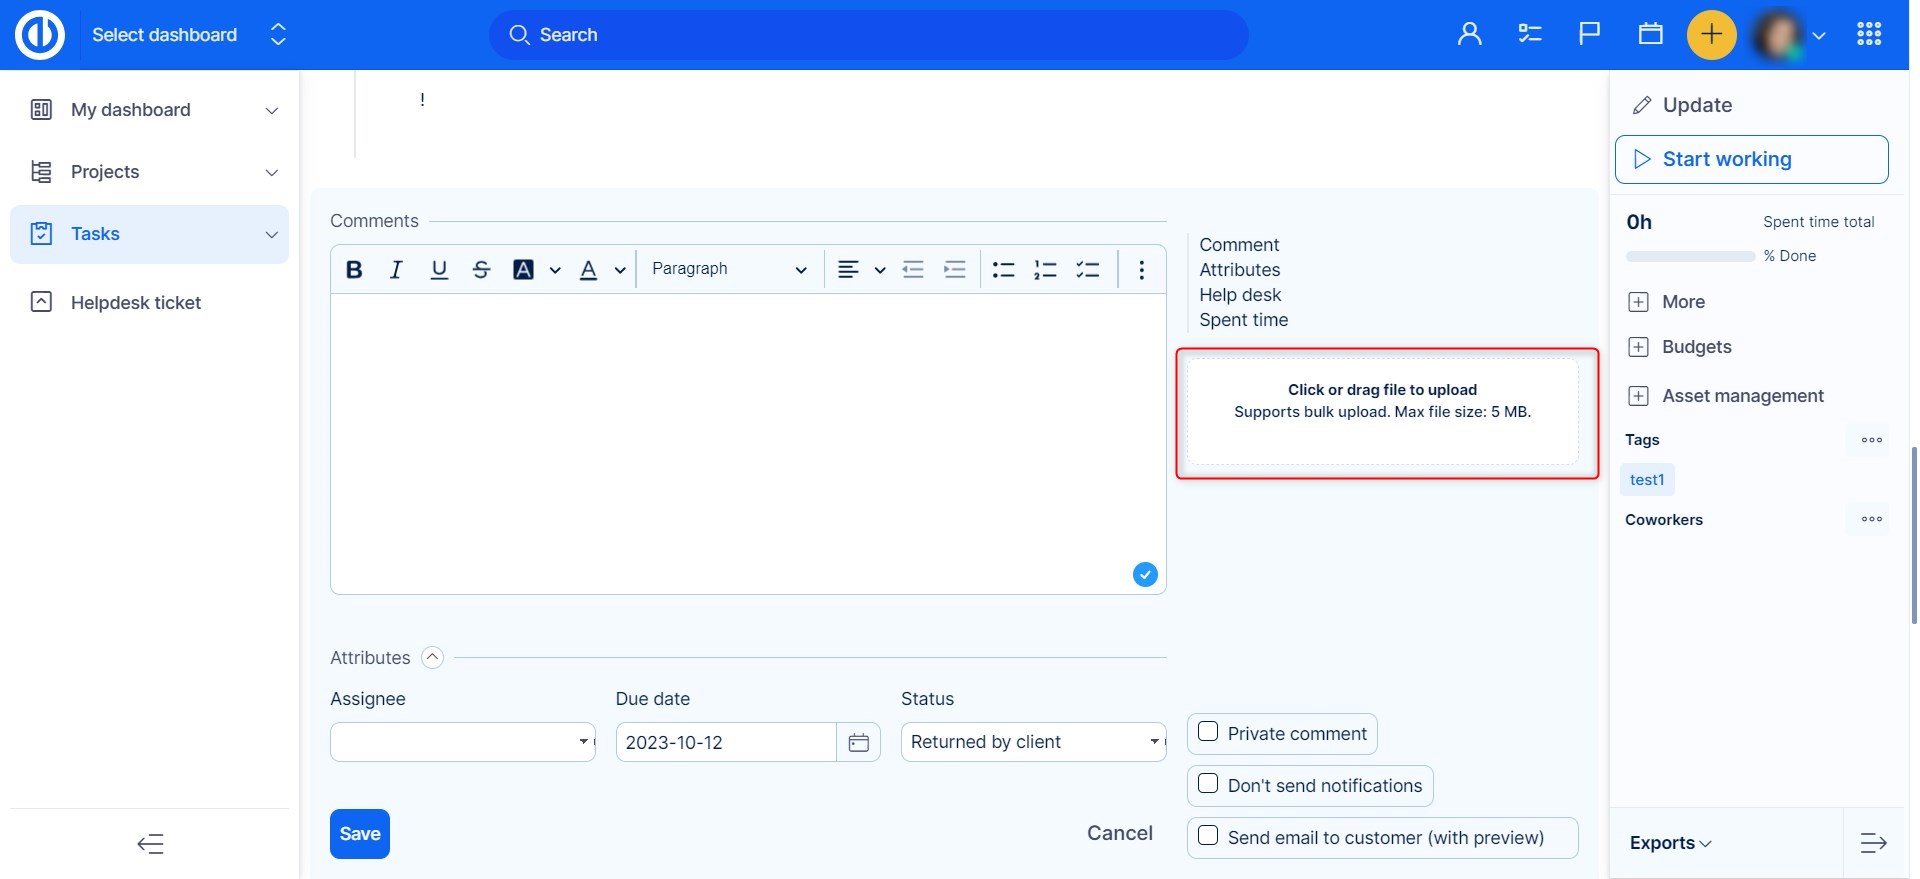Open the calendar icon in top bar
The height and width of the screenshot is (879, 1920).
click(1650, 35)
